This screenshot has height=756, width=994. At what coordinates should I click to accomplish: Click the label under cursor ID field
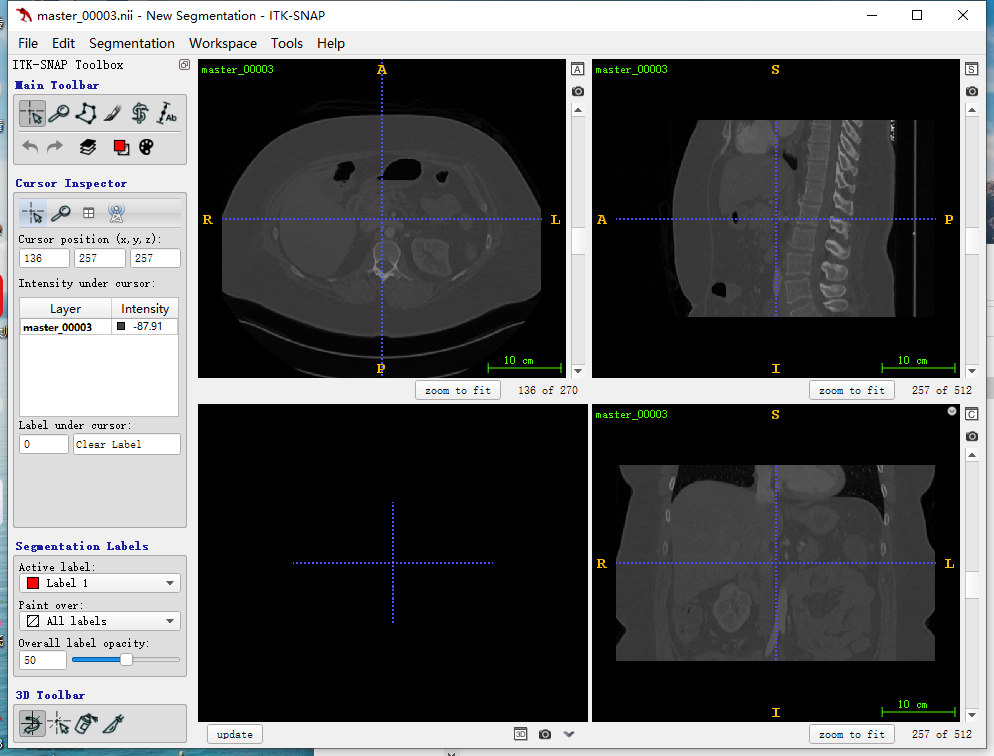pos(44,444)
